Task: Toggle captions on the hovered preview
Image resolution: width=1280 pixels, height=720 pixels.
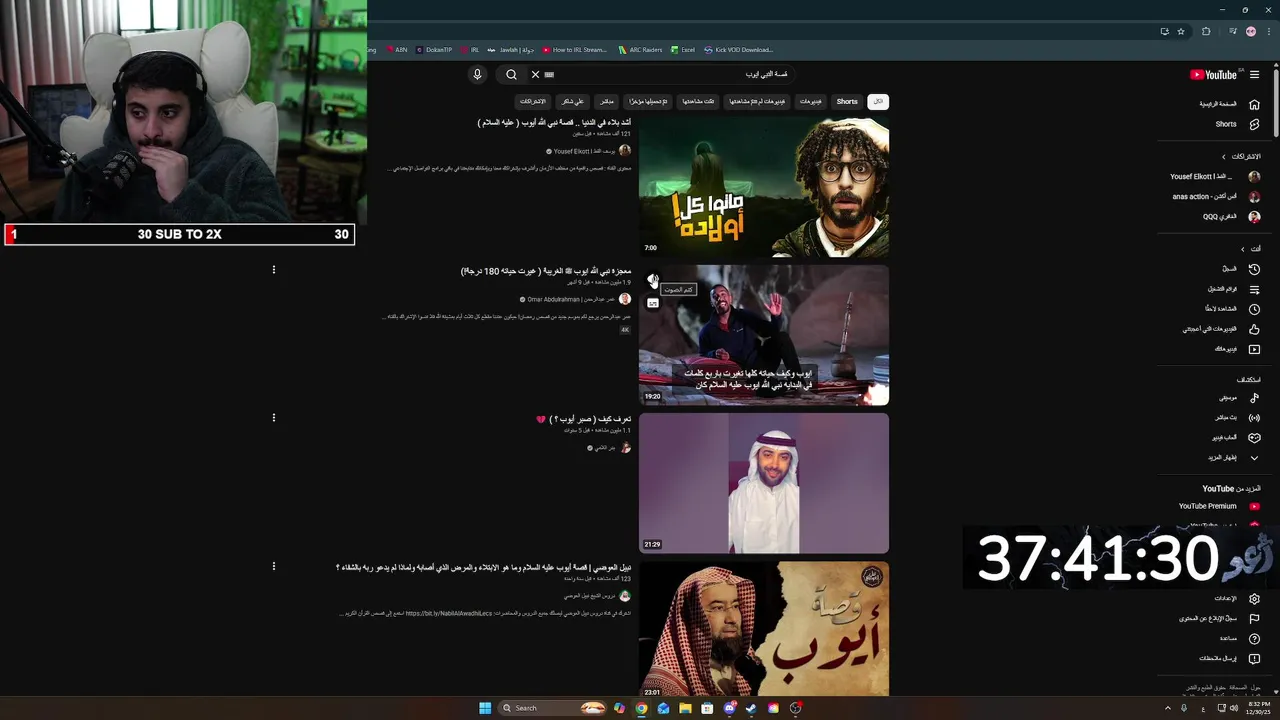Action: 653,303
